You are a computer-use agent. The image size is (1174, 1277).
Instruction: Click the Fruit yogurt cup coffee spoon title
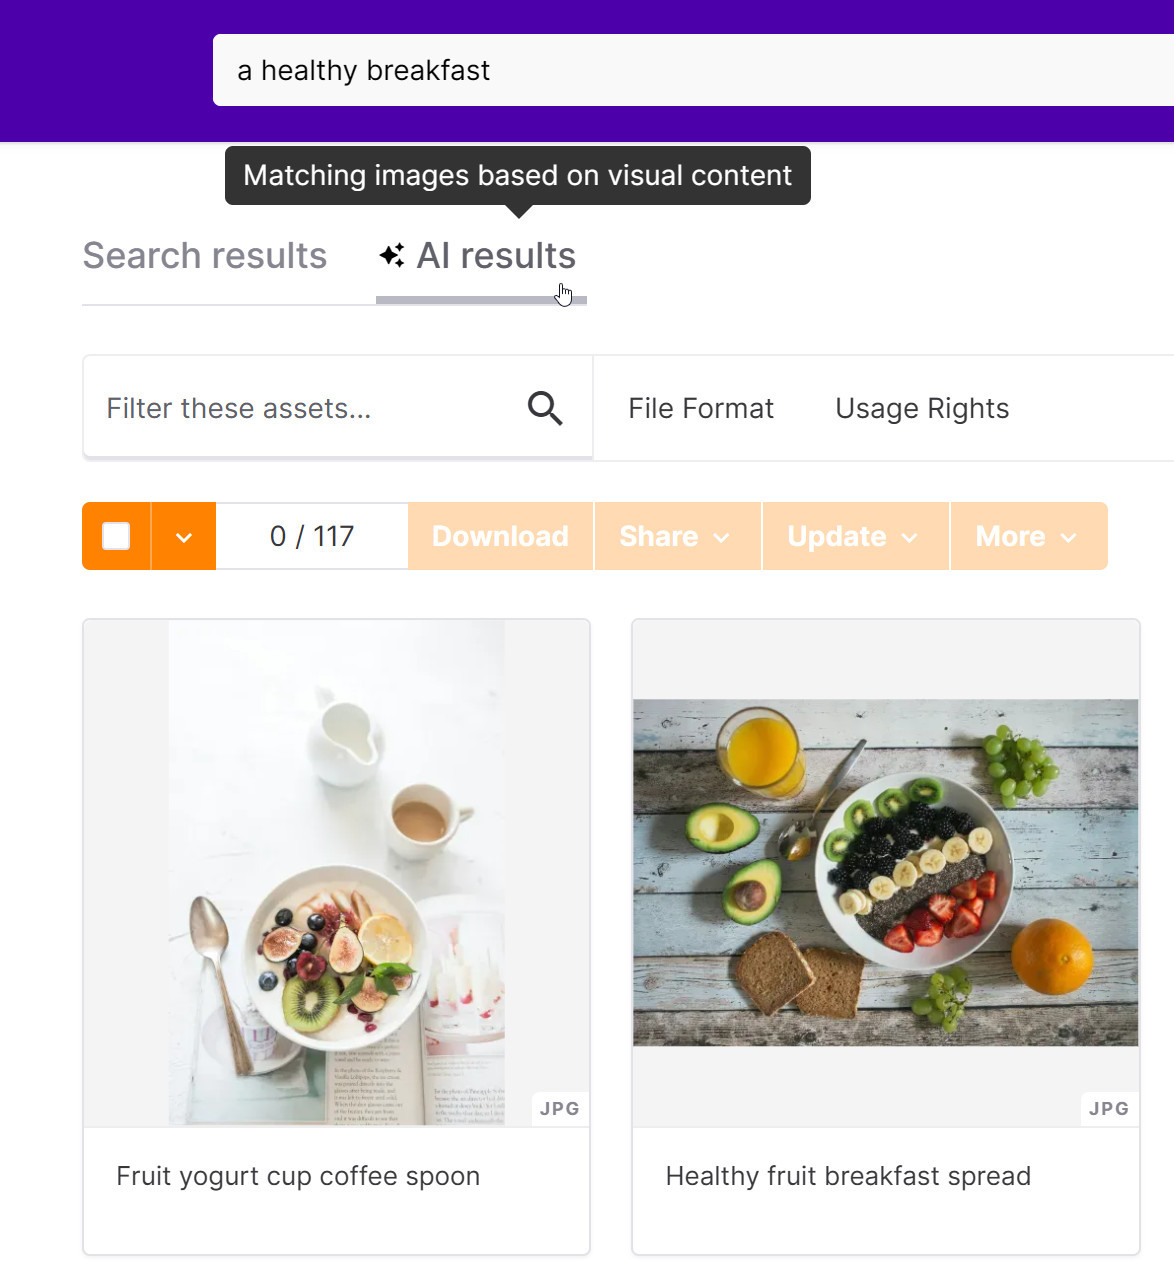(298, 1176)
